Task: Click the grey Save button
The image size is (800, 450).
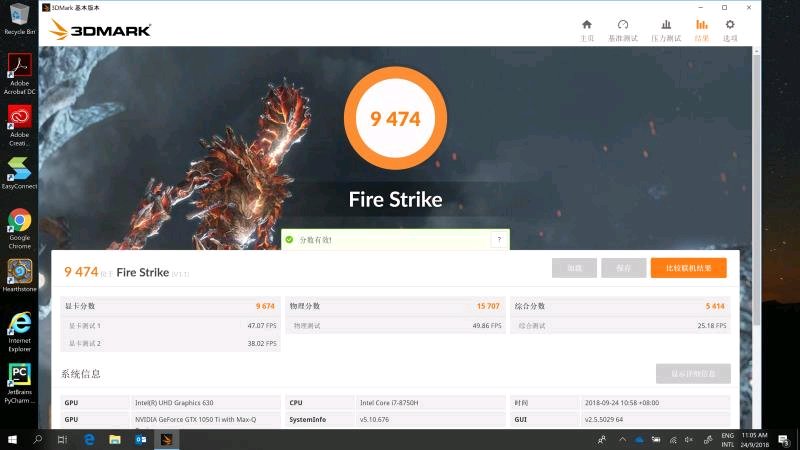Action: [623, 268]
